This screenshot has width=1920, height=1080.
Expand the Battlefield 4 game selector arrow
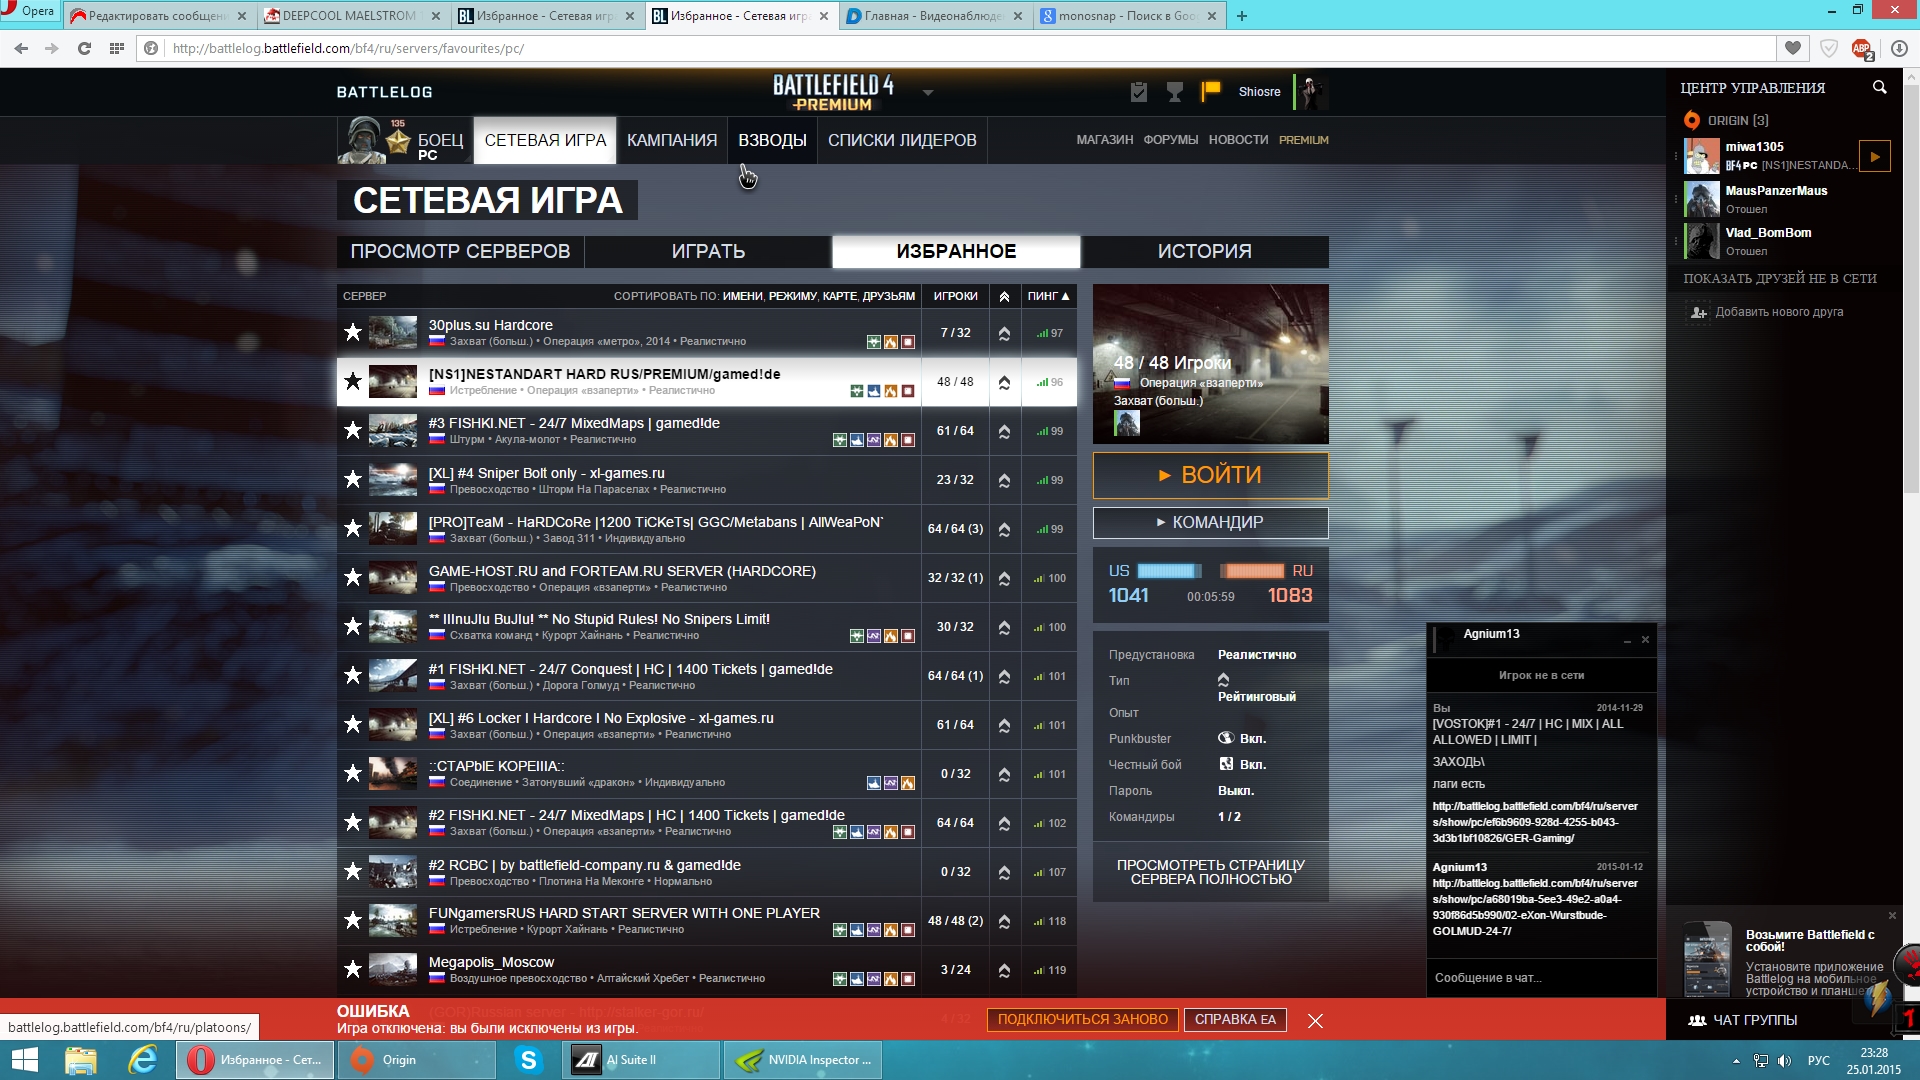pyautogui.click(x=927, y=93)
